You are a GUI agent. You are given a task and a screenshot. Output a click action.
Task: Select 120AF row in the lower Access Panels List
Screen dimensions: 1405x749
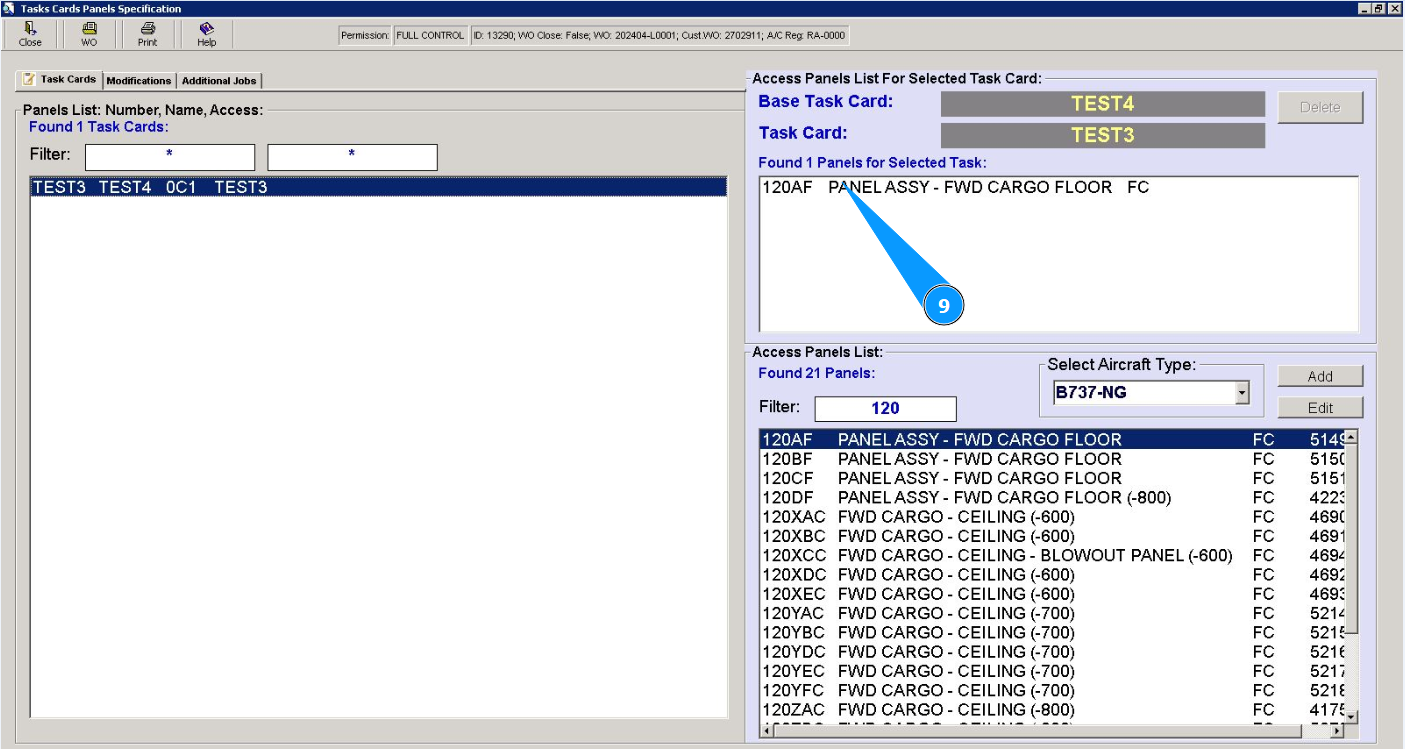coord(1052,439)
